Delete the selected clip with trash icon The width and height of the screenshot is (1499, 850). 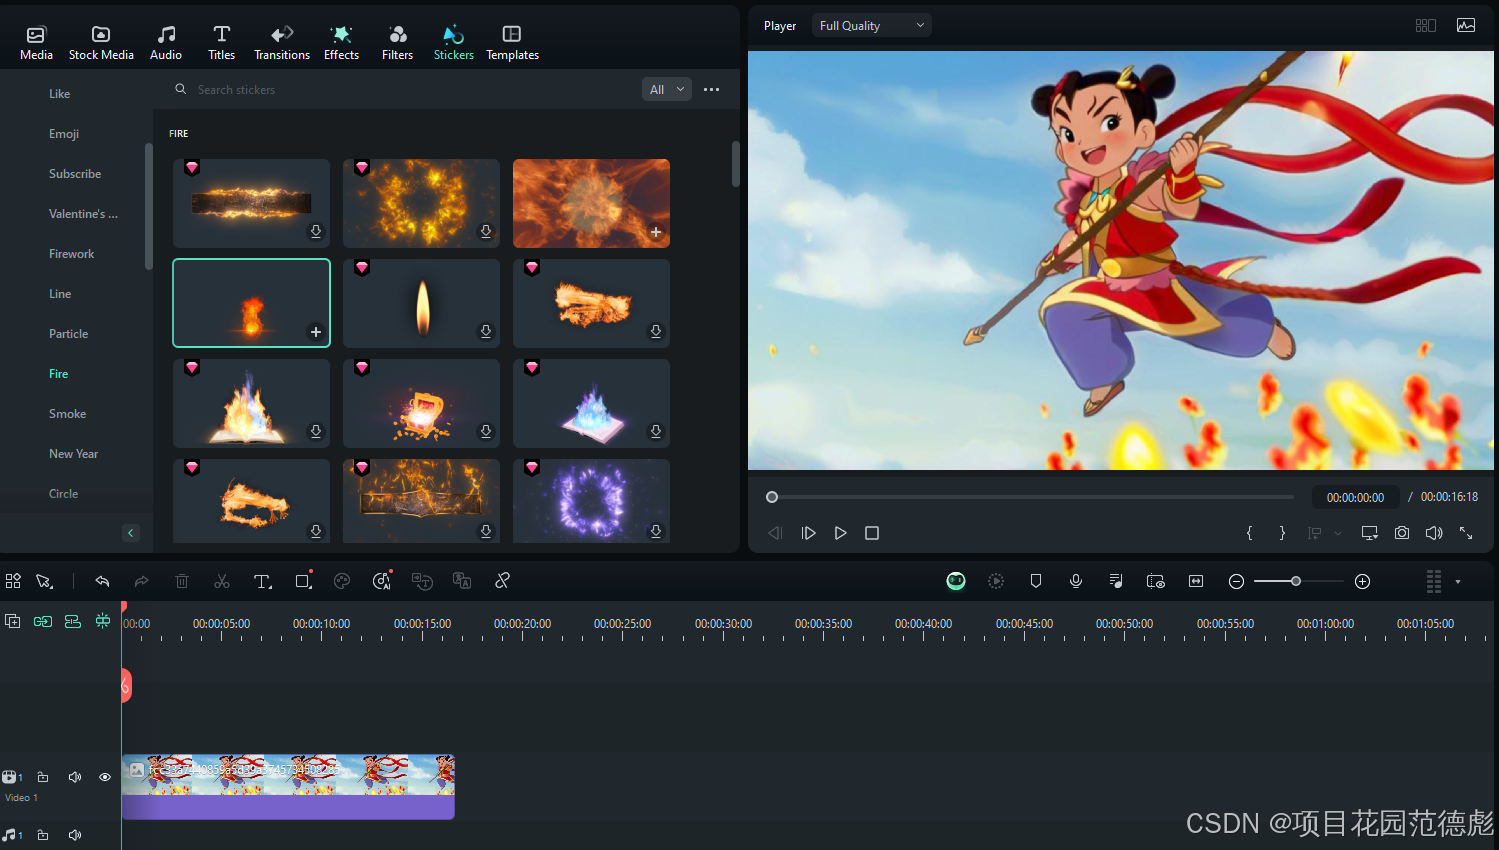click(x=182, y=581)
